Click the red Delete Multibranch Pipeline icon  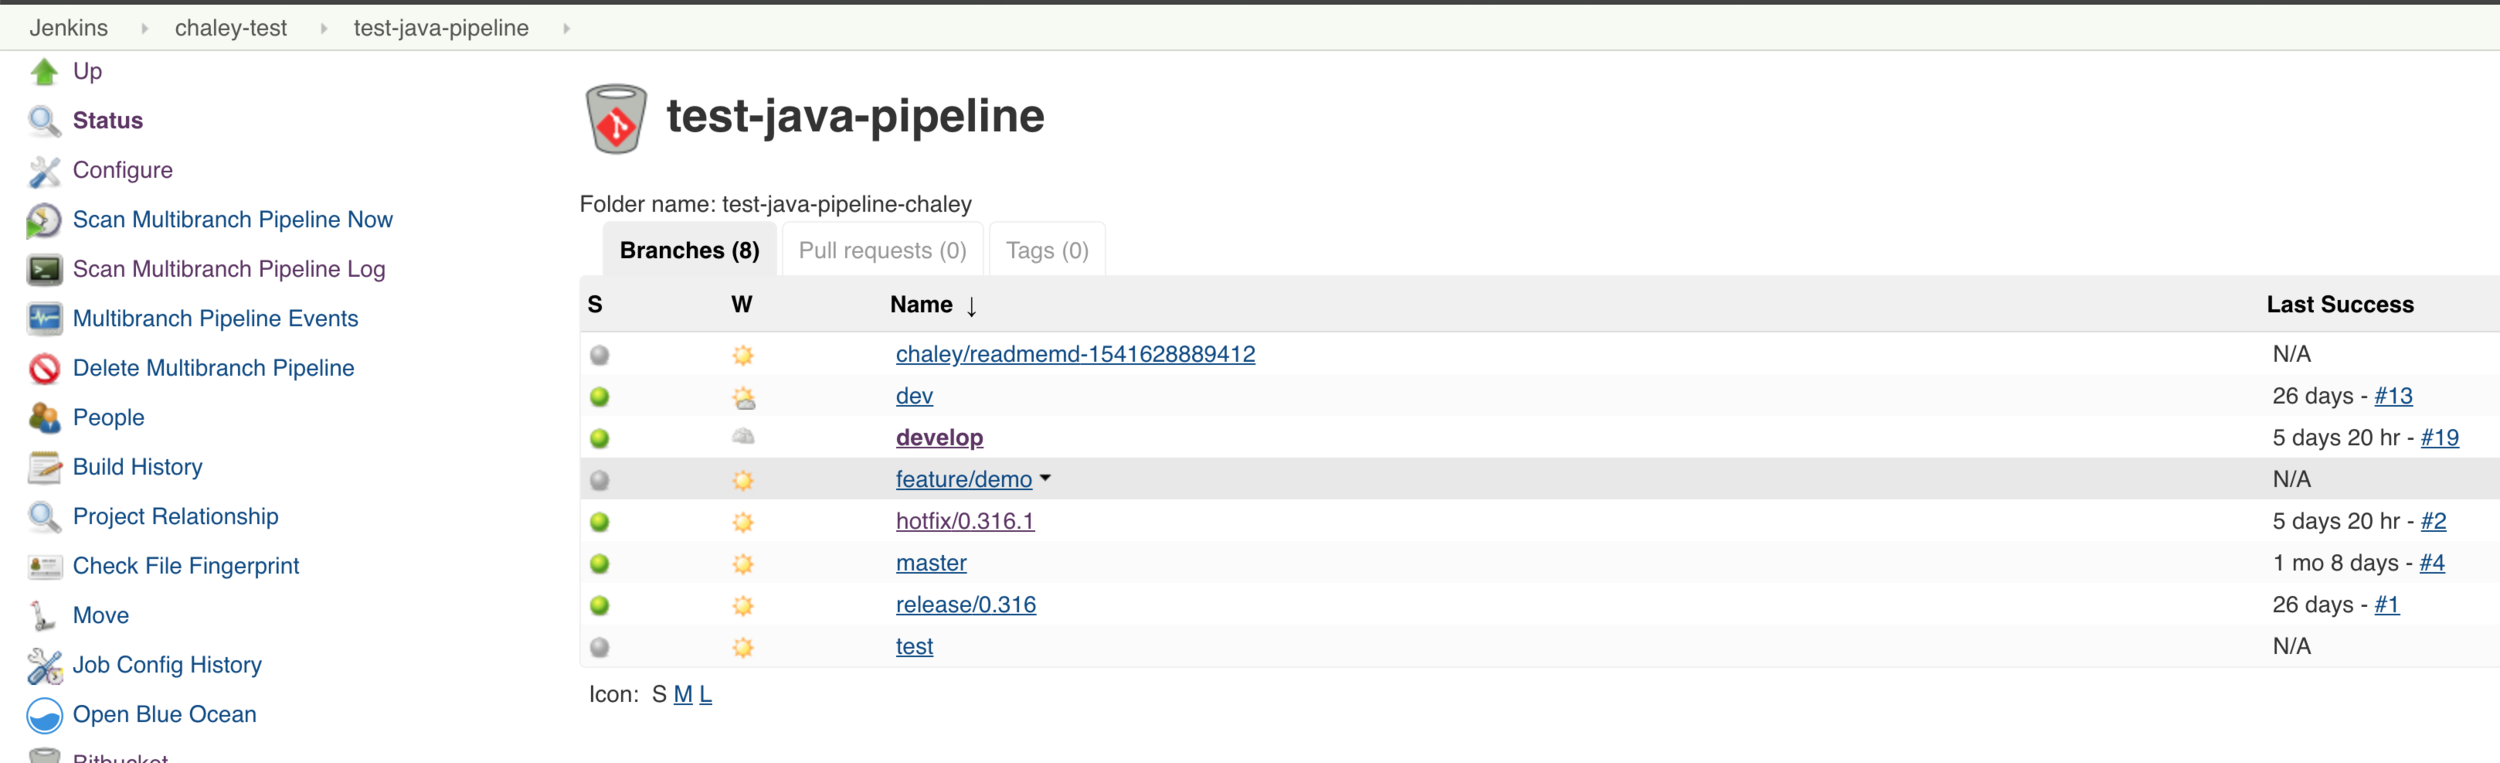[44, 369]
